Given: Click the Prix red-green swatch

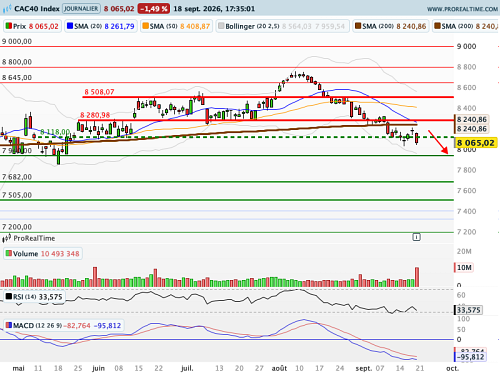Looking at the screenshot, I should [x=9, y=26].
